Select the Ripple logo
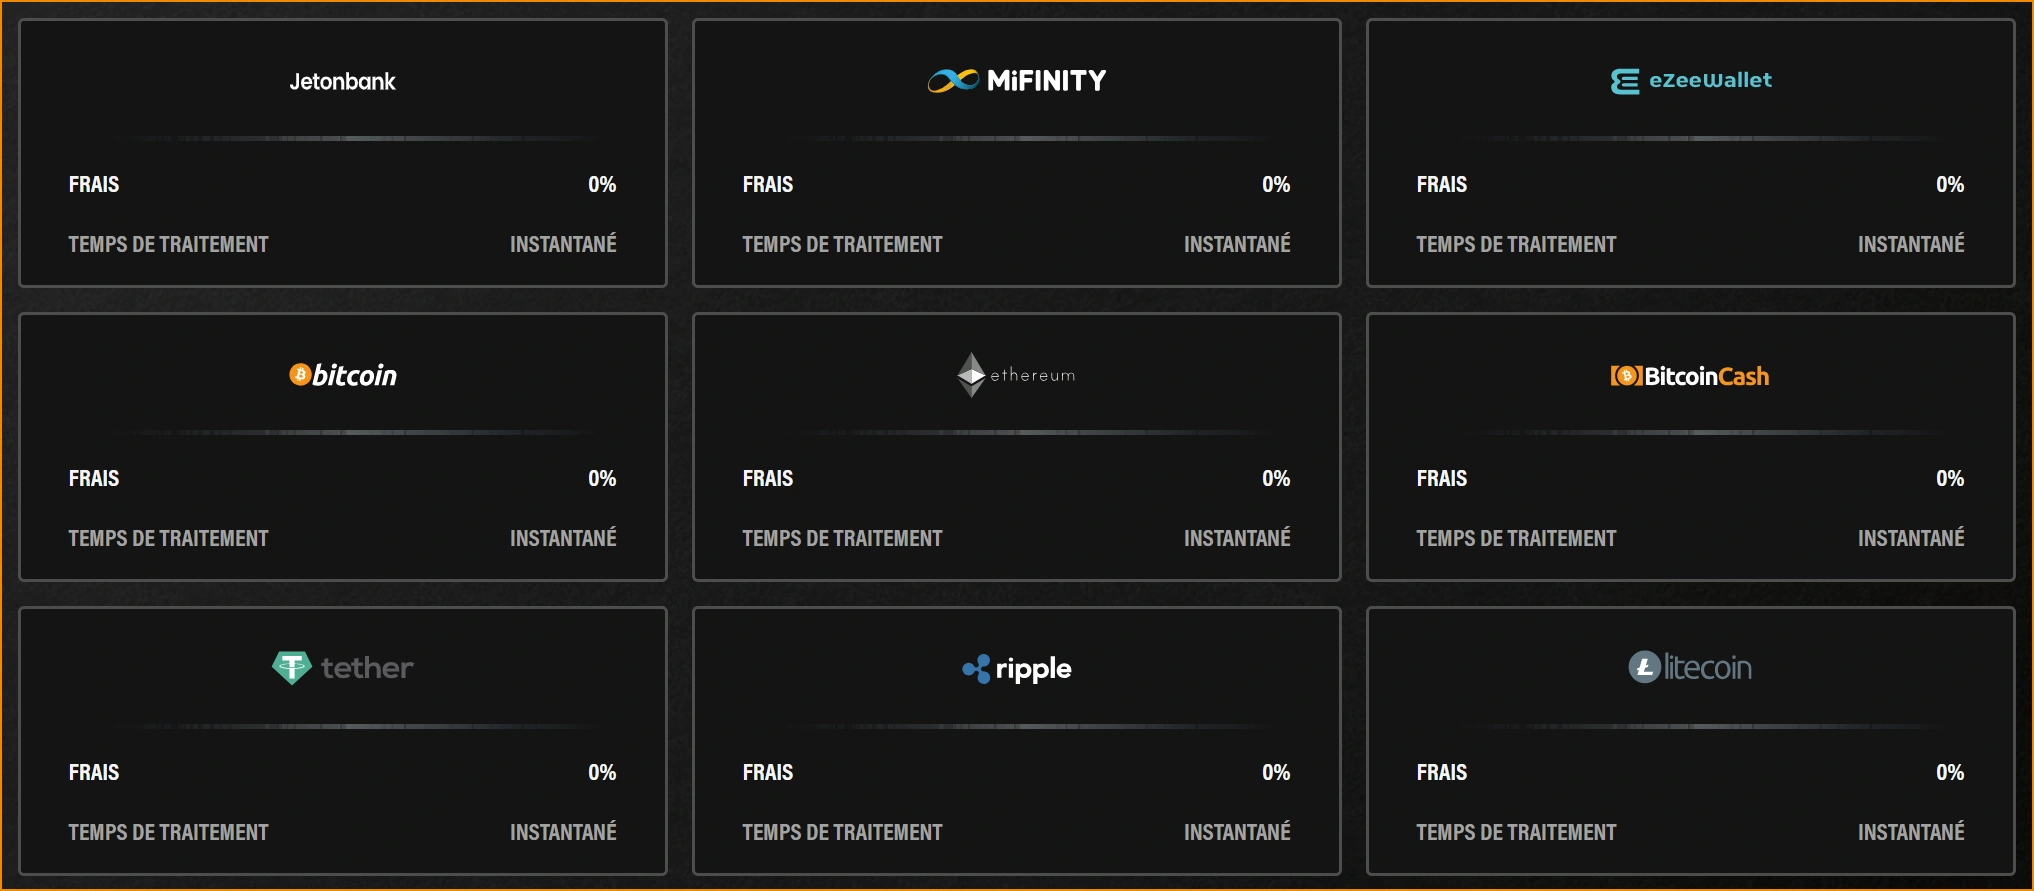Screen dimensions: 2034x891 [1016, 668]
